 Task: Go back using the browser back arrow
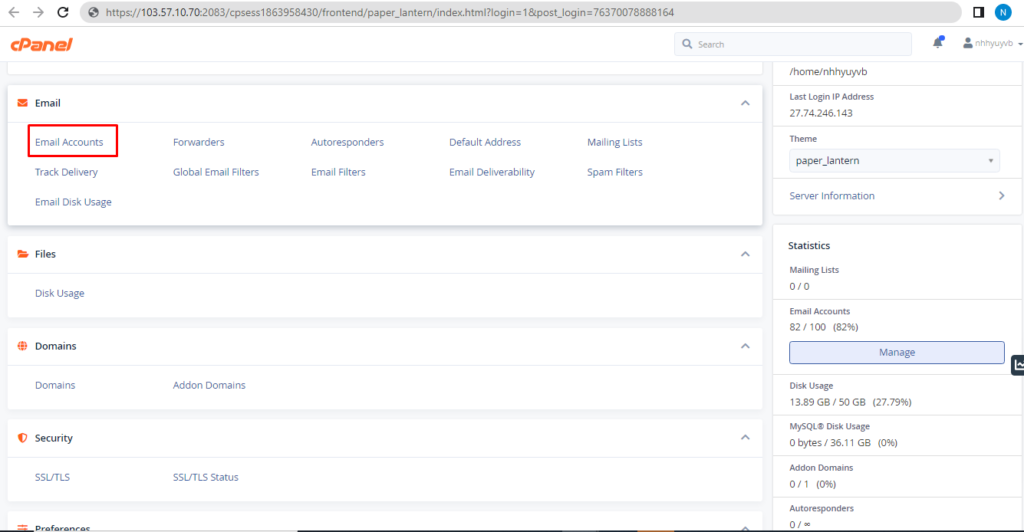(x=13, y=13)
